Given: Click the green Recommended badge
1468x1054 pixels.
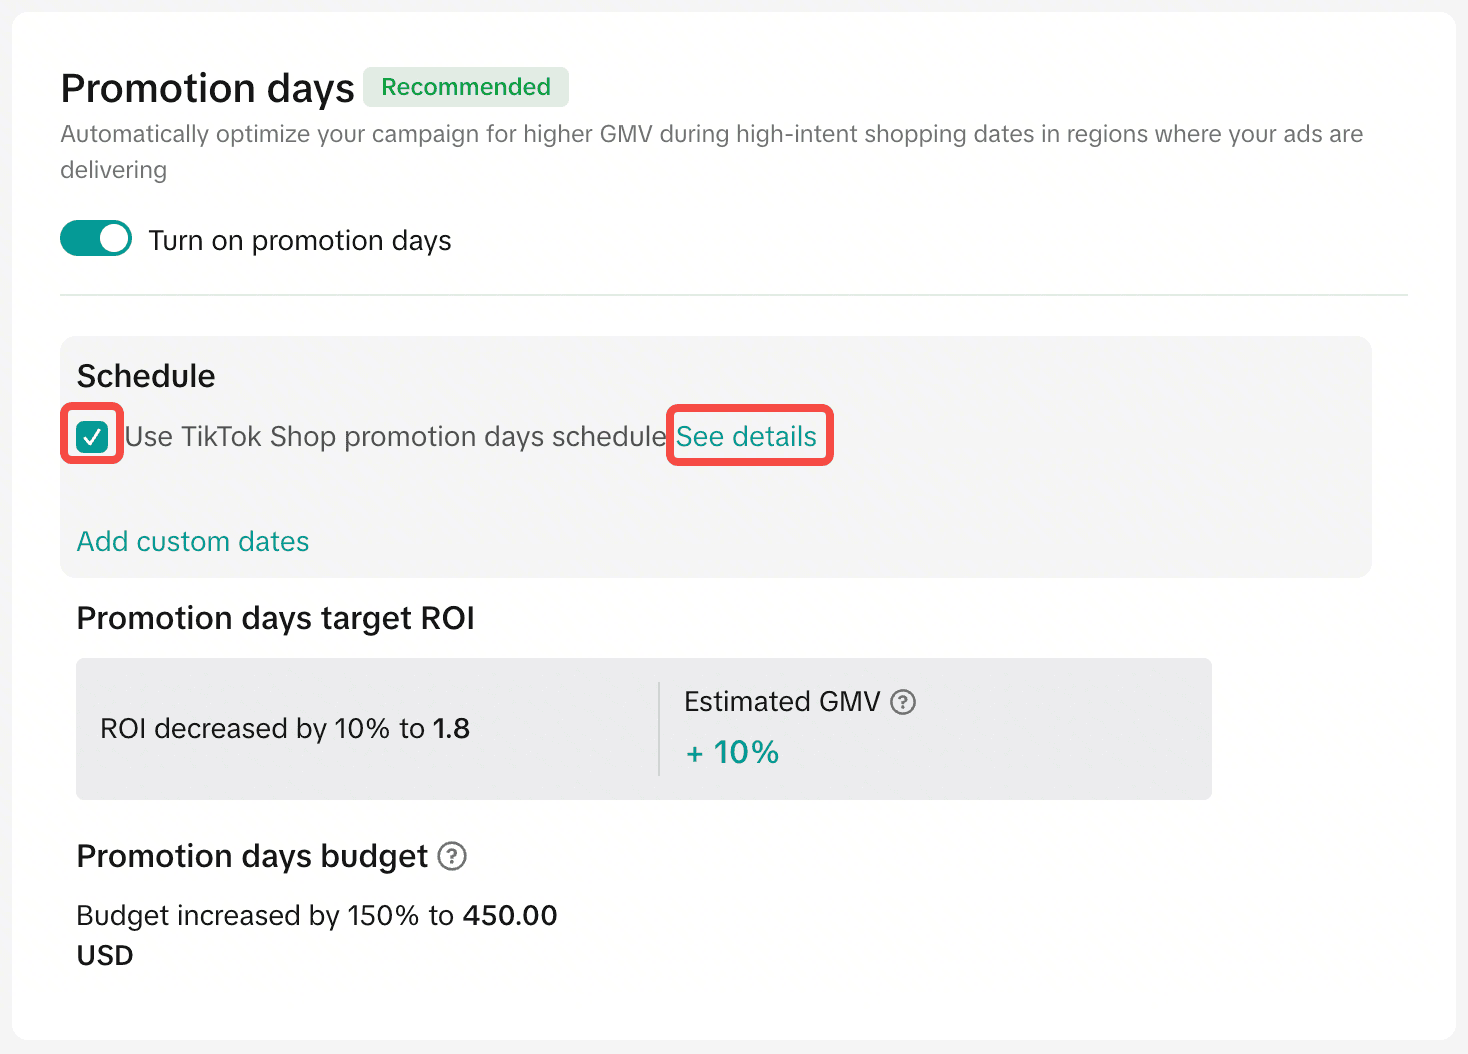Looking at the screenshot, I should pos(466,87).
